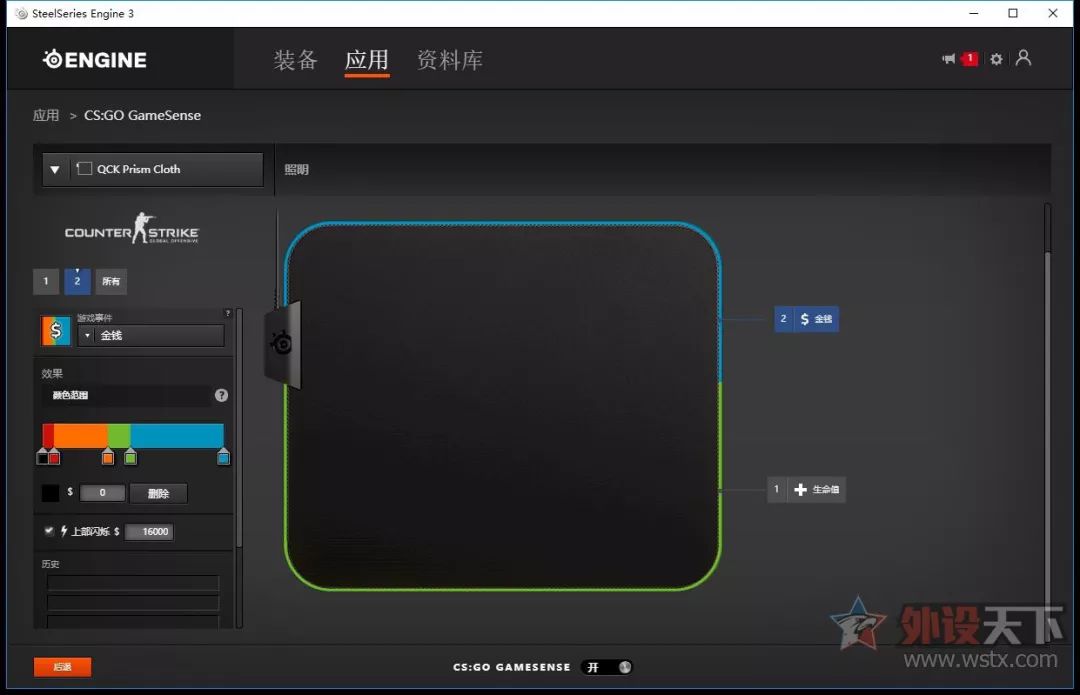Select the 所有 all-zones tab

111,281
